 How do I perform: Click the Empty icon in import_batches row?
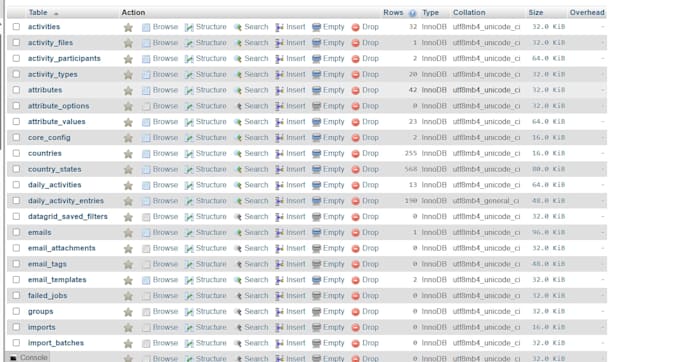317,343
